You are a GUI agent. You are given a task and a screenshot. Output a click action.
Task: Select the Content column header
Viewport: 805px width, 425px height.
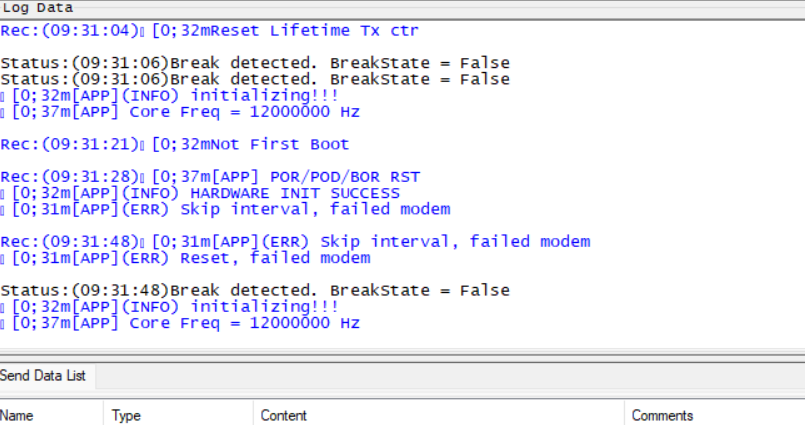283,415
